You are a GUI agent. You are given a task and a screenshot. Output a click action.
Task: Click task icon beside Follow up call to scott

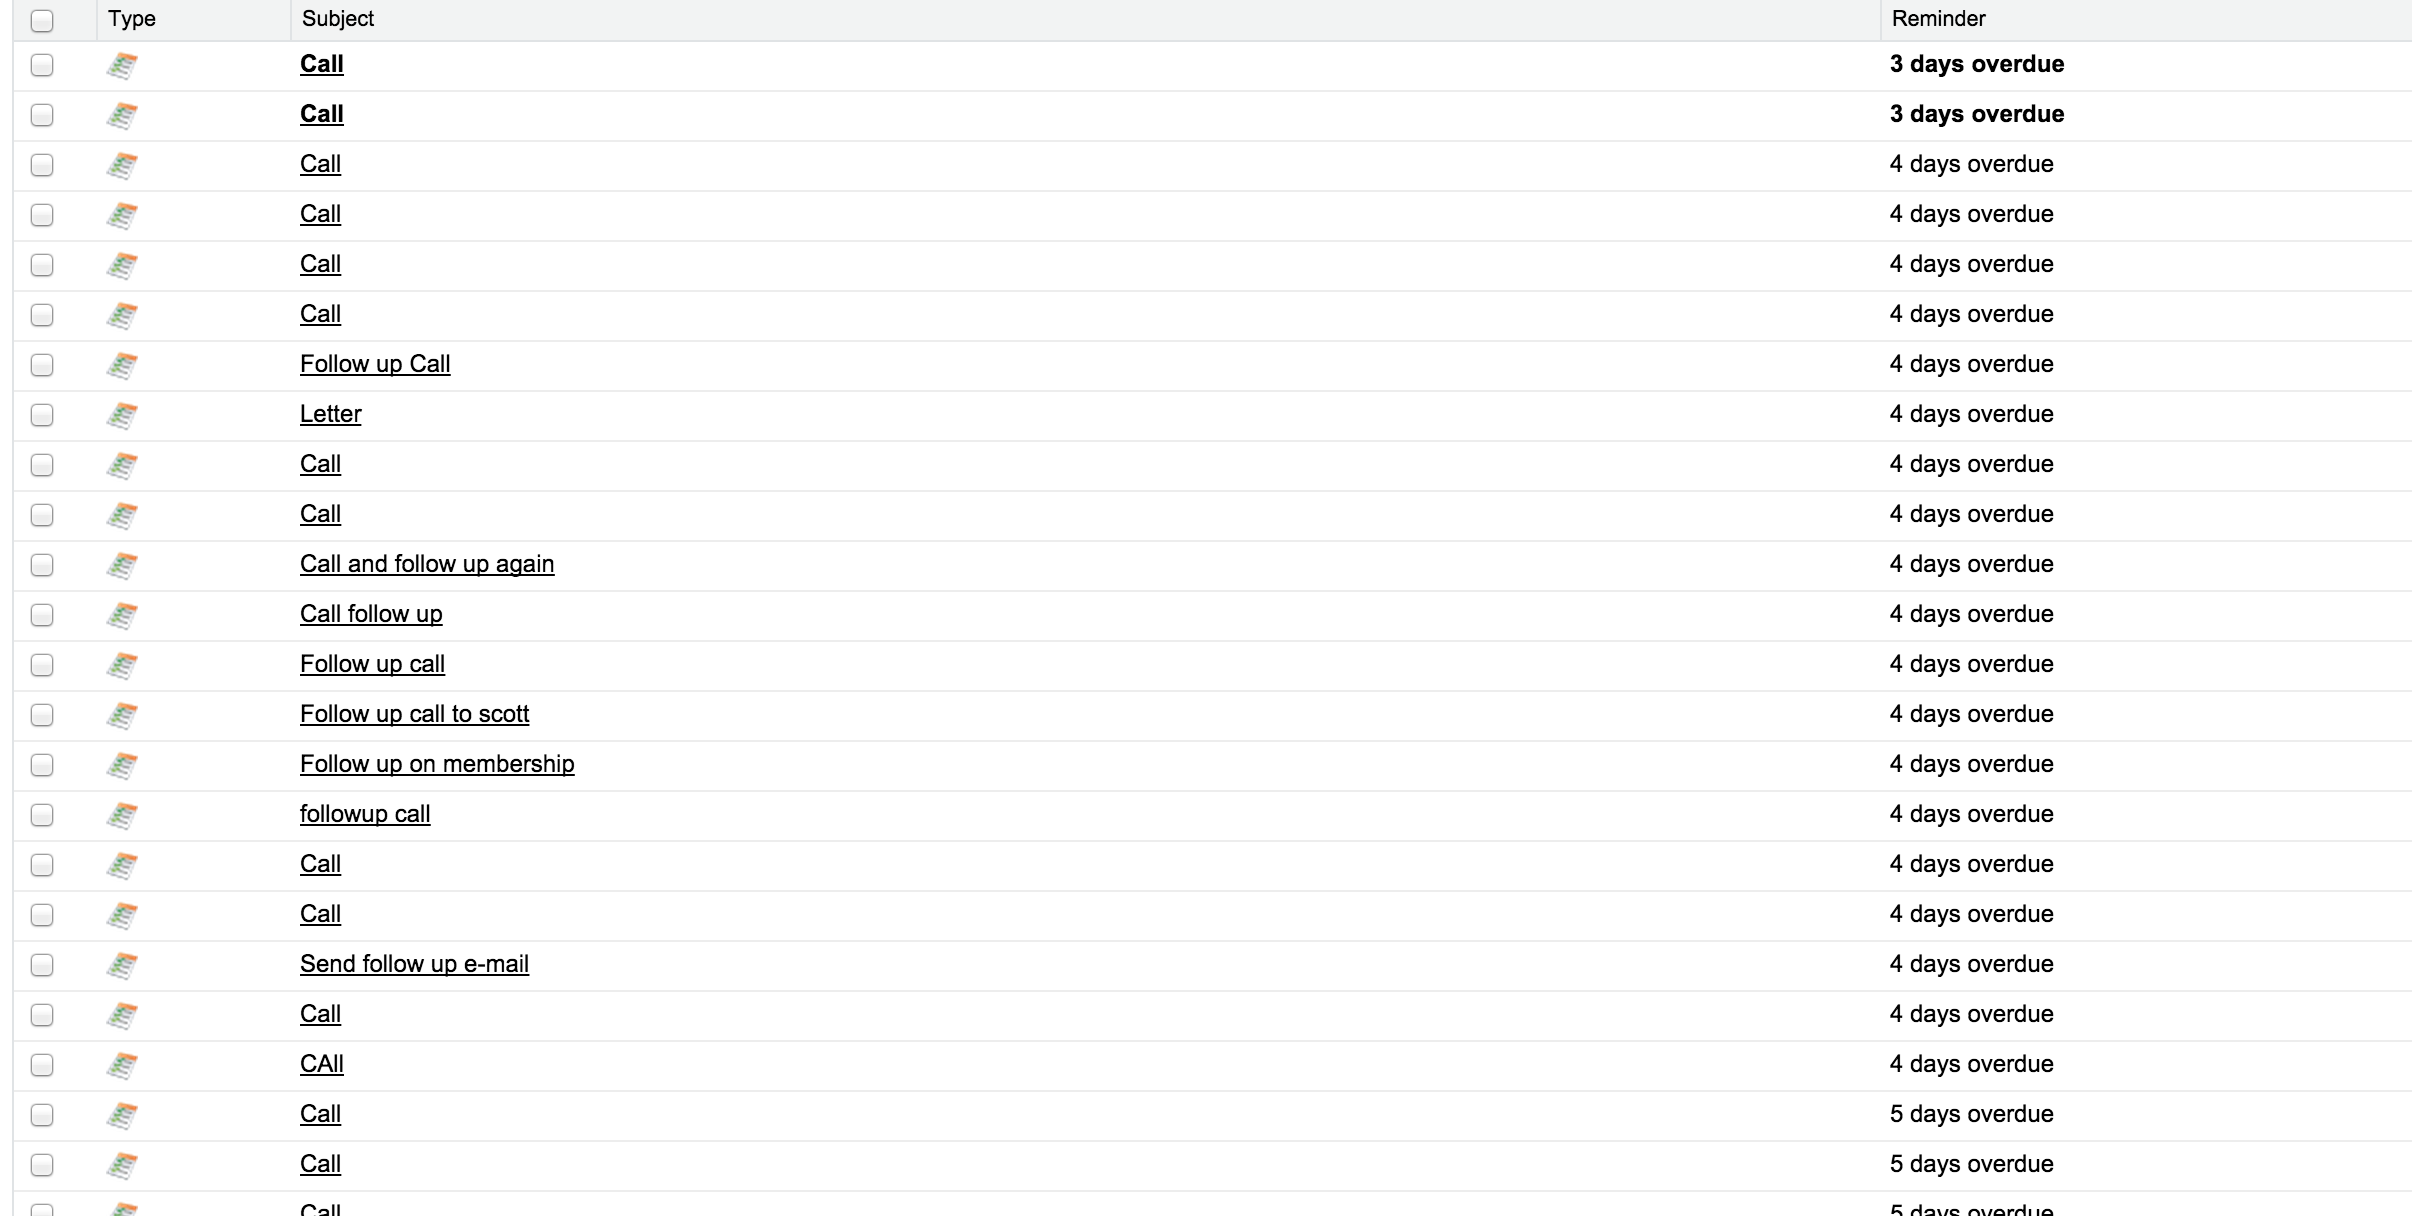click(x=122, y=715)
